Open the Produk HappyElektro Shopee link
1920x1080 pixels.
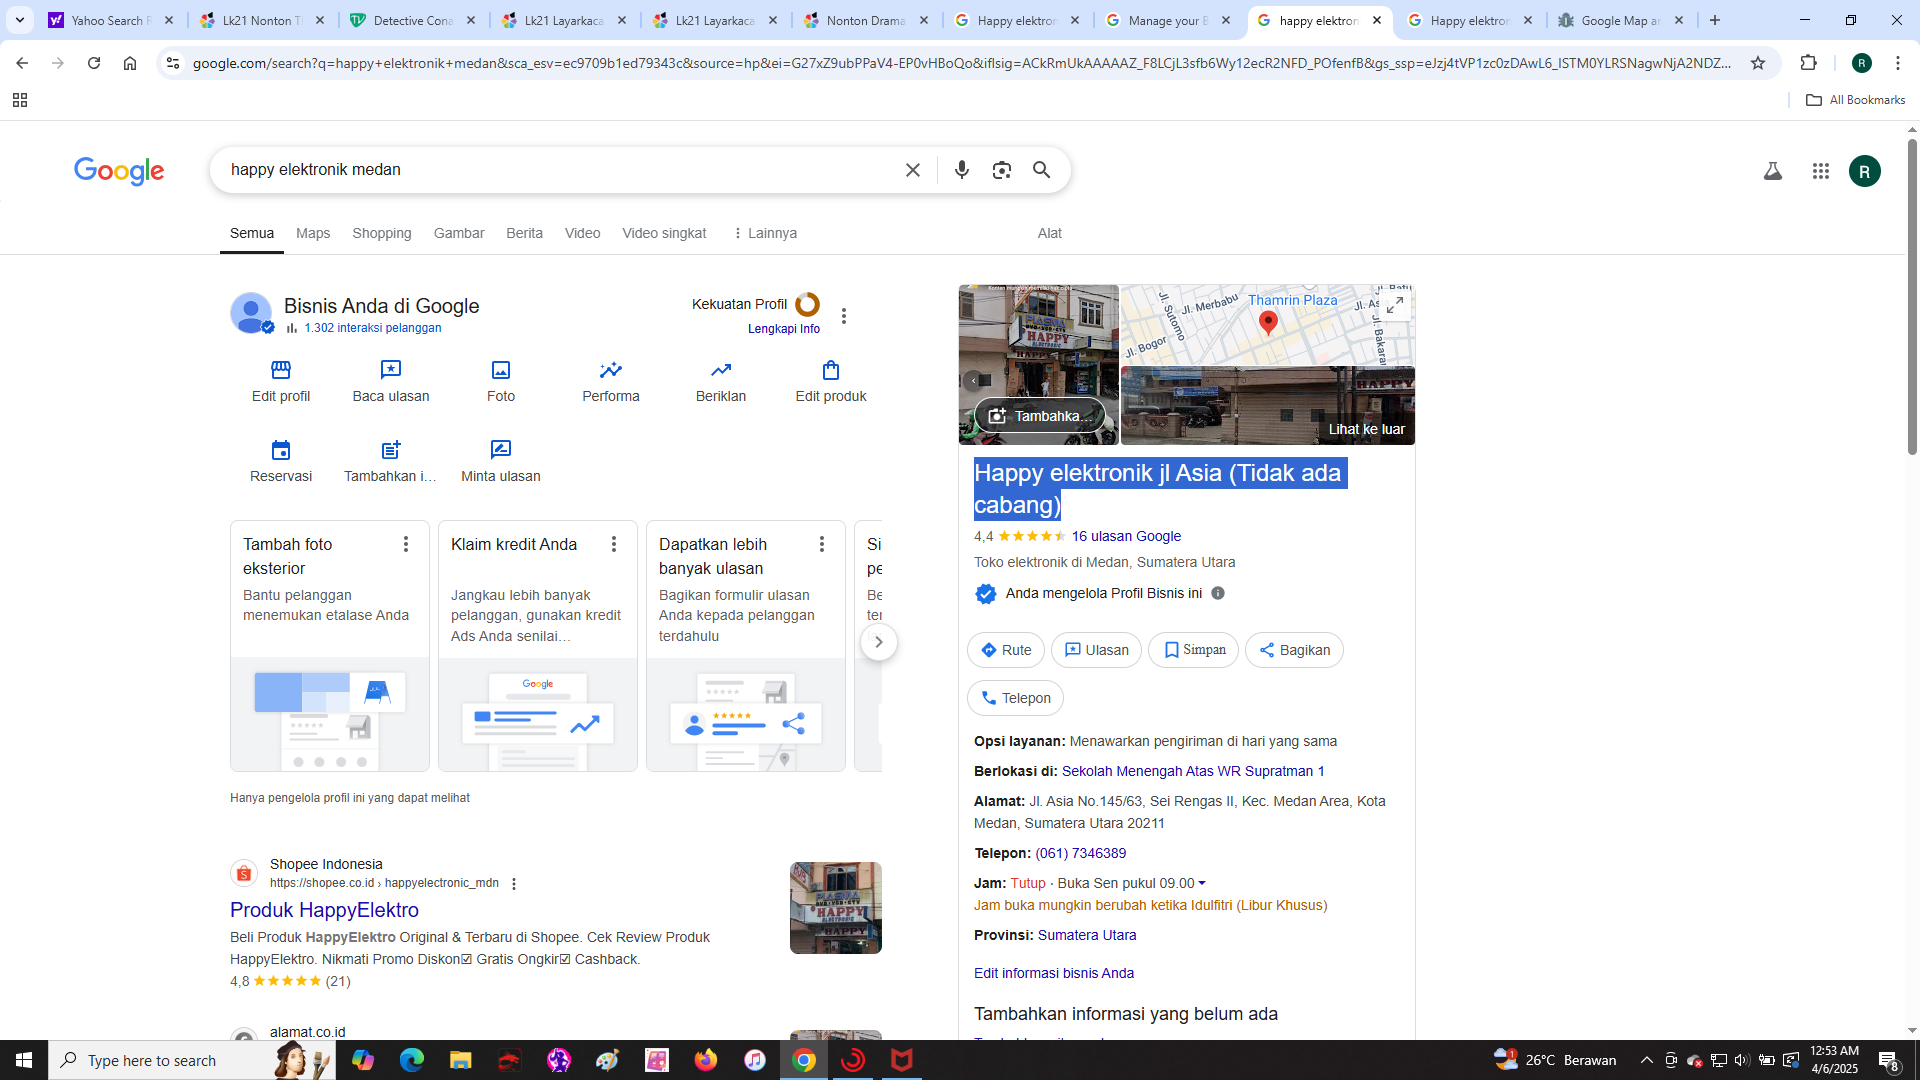[x=324, y=910]
